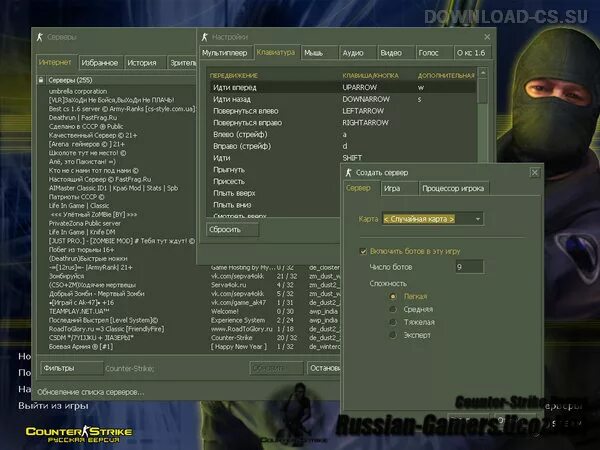Click Выйти из игры in main menu
Image resolution: width=600 pixels, height=450 pixels.
(53, 405)
